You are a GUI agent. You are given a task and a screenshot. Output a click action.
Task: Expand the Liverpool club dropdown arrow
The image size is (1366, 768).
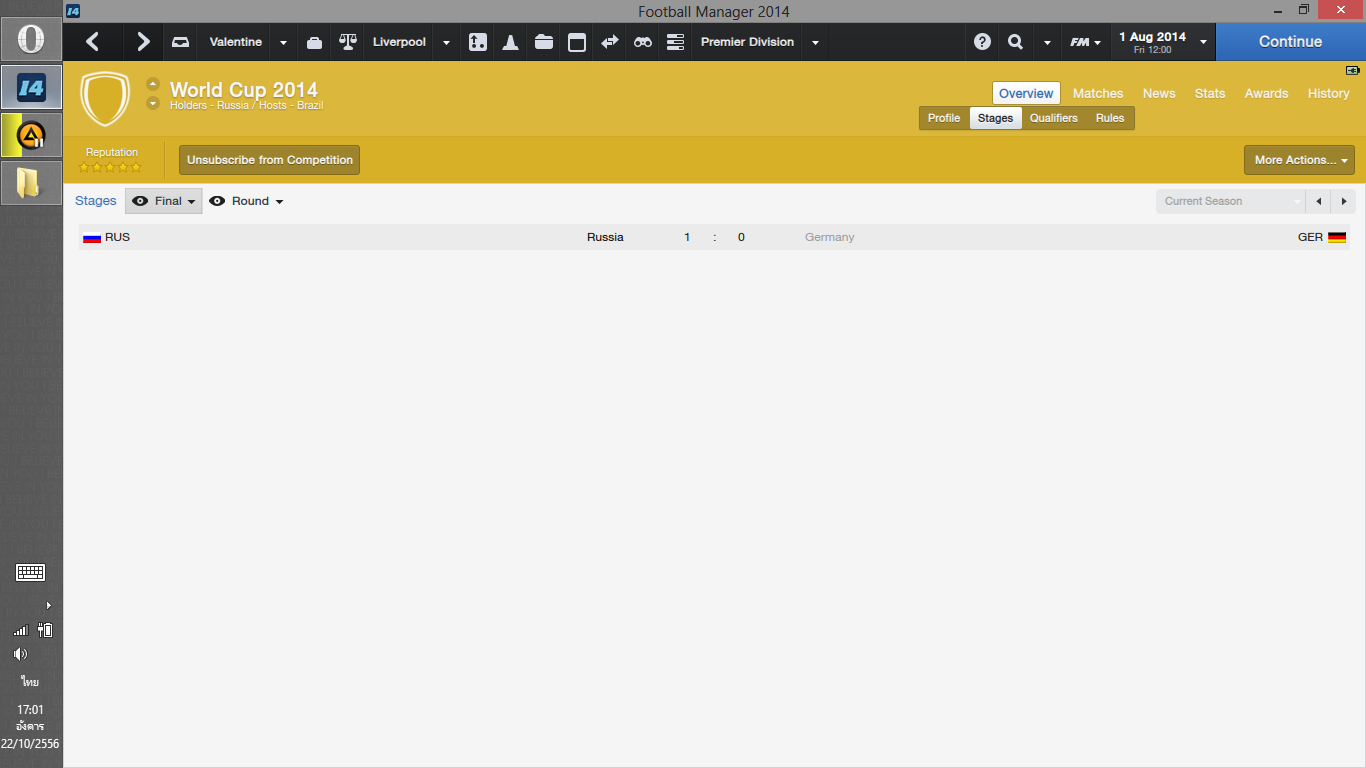coord(446,43)
